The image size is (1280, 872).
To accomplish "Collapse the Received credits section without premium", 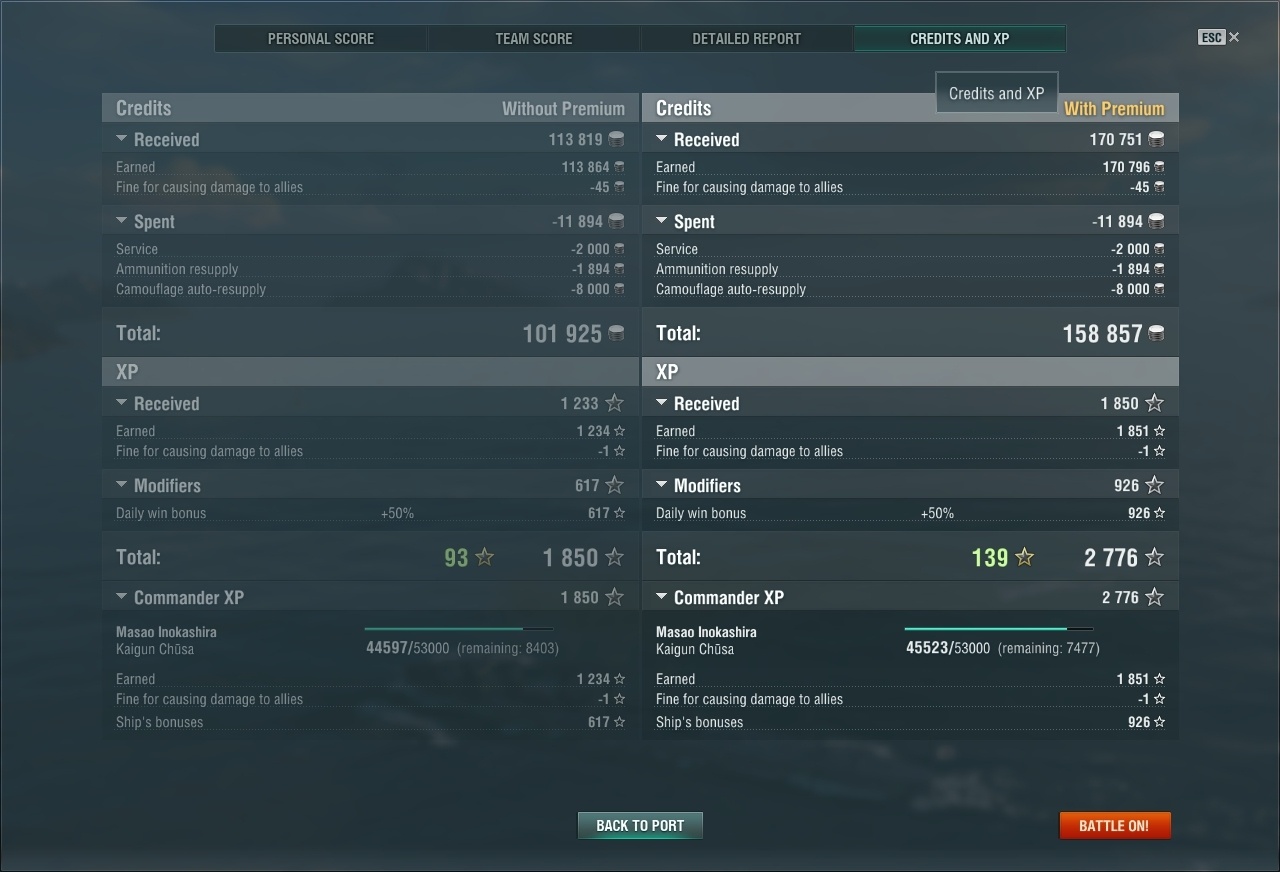I will point(122,139).
